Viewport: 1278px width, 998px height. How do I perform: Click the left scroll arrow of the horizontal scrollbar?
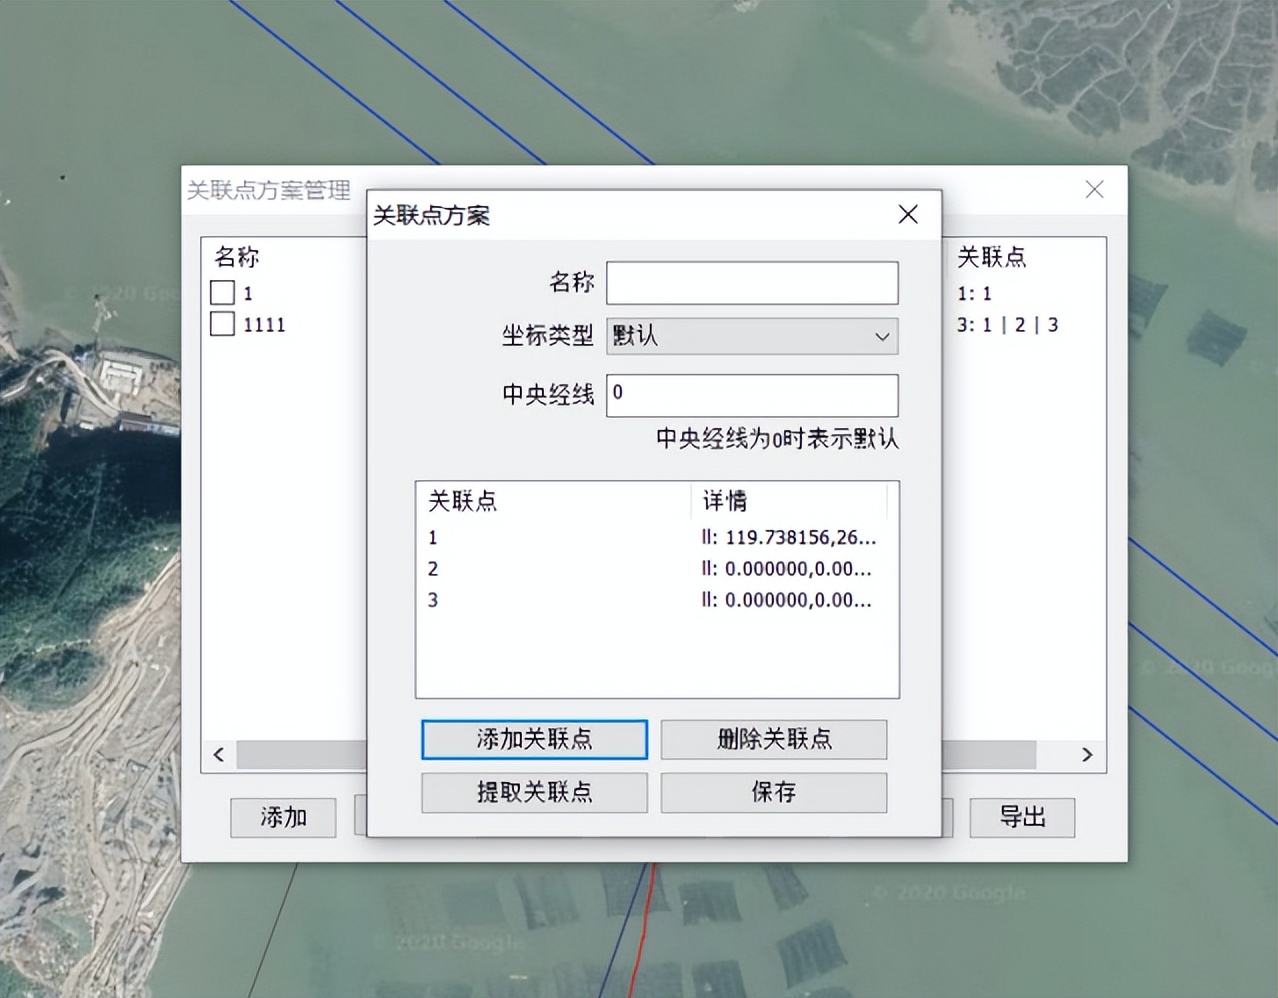(x=217, y=755)
